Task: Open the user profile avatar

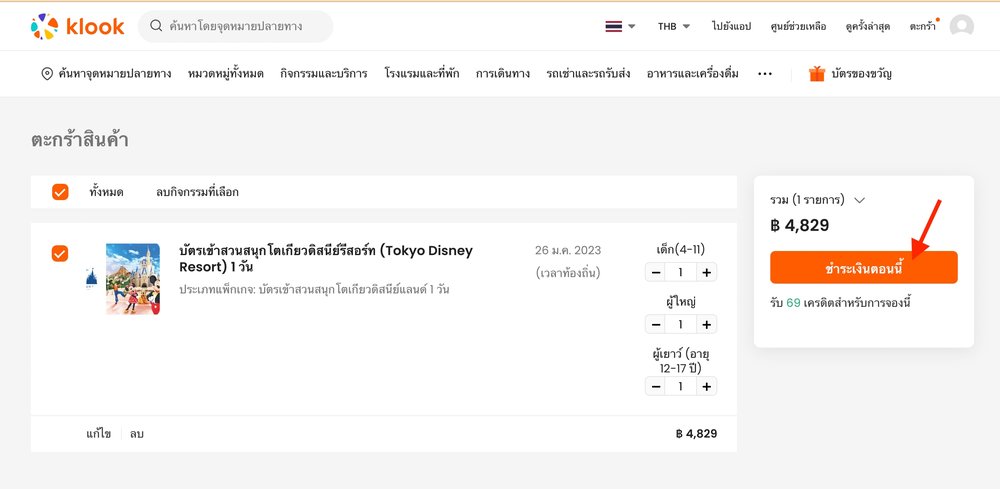Action: [x=961, y=26]
